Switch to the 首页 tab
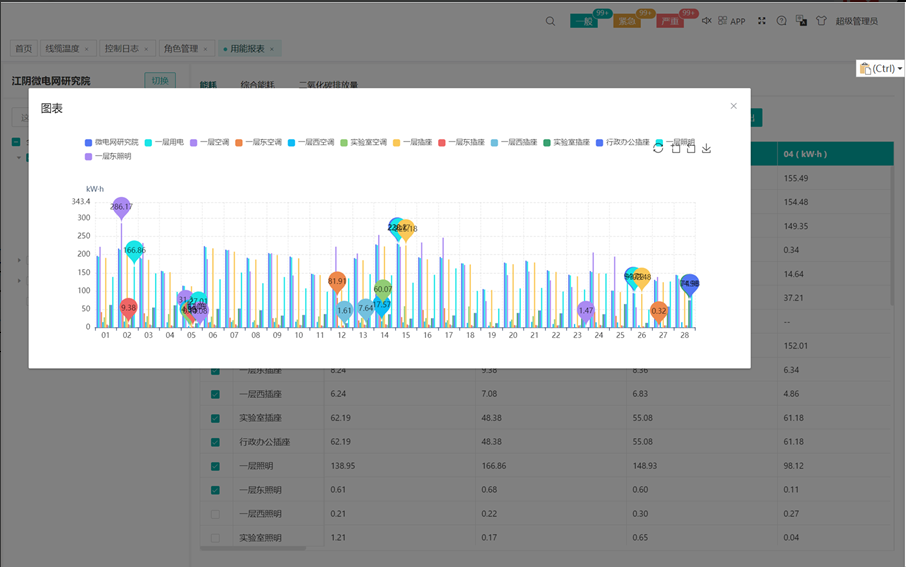Screen dimensions: 906x567 pos(24,49)
